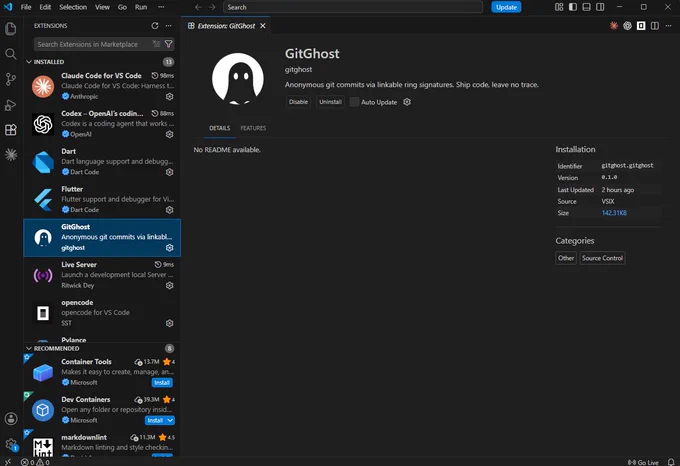This screenshot has width=680, height=466.
Task: Open the Extensions view icon
Action: [x=11, y=130]
